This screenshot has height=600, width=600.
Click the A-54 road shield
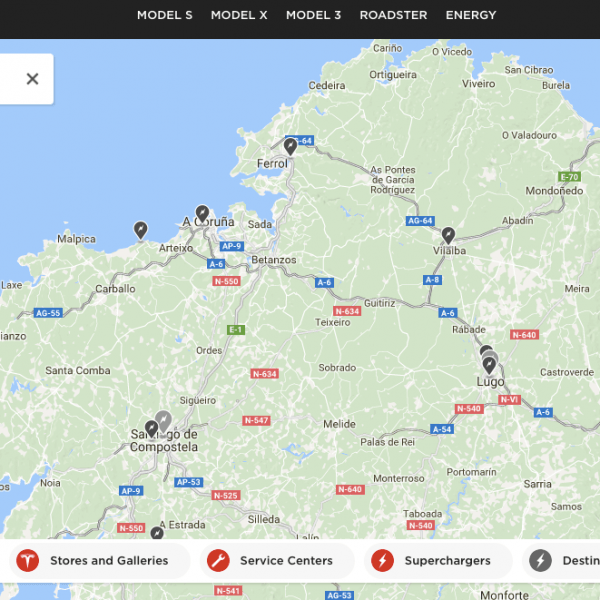tap(442, 429)
